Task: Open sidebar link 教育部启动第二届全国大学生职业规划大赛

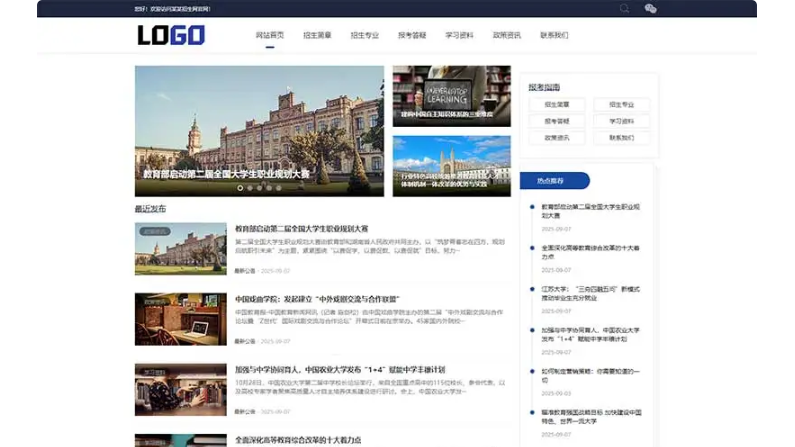Action: point(591,211)
